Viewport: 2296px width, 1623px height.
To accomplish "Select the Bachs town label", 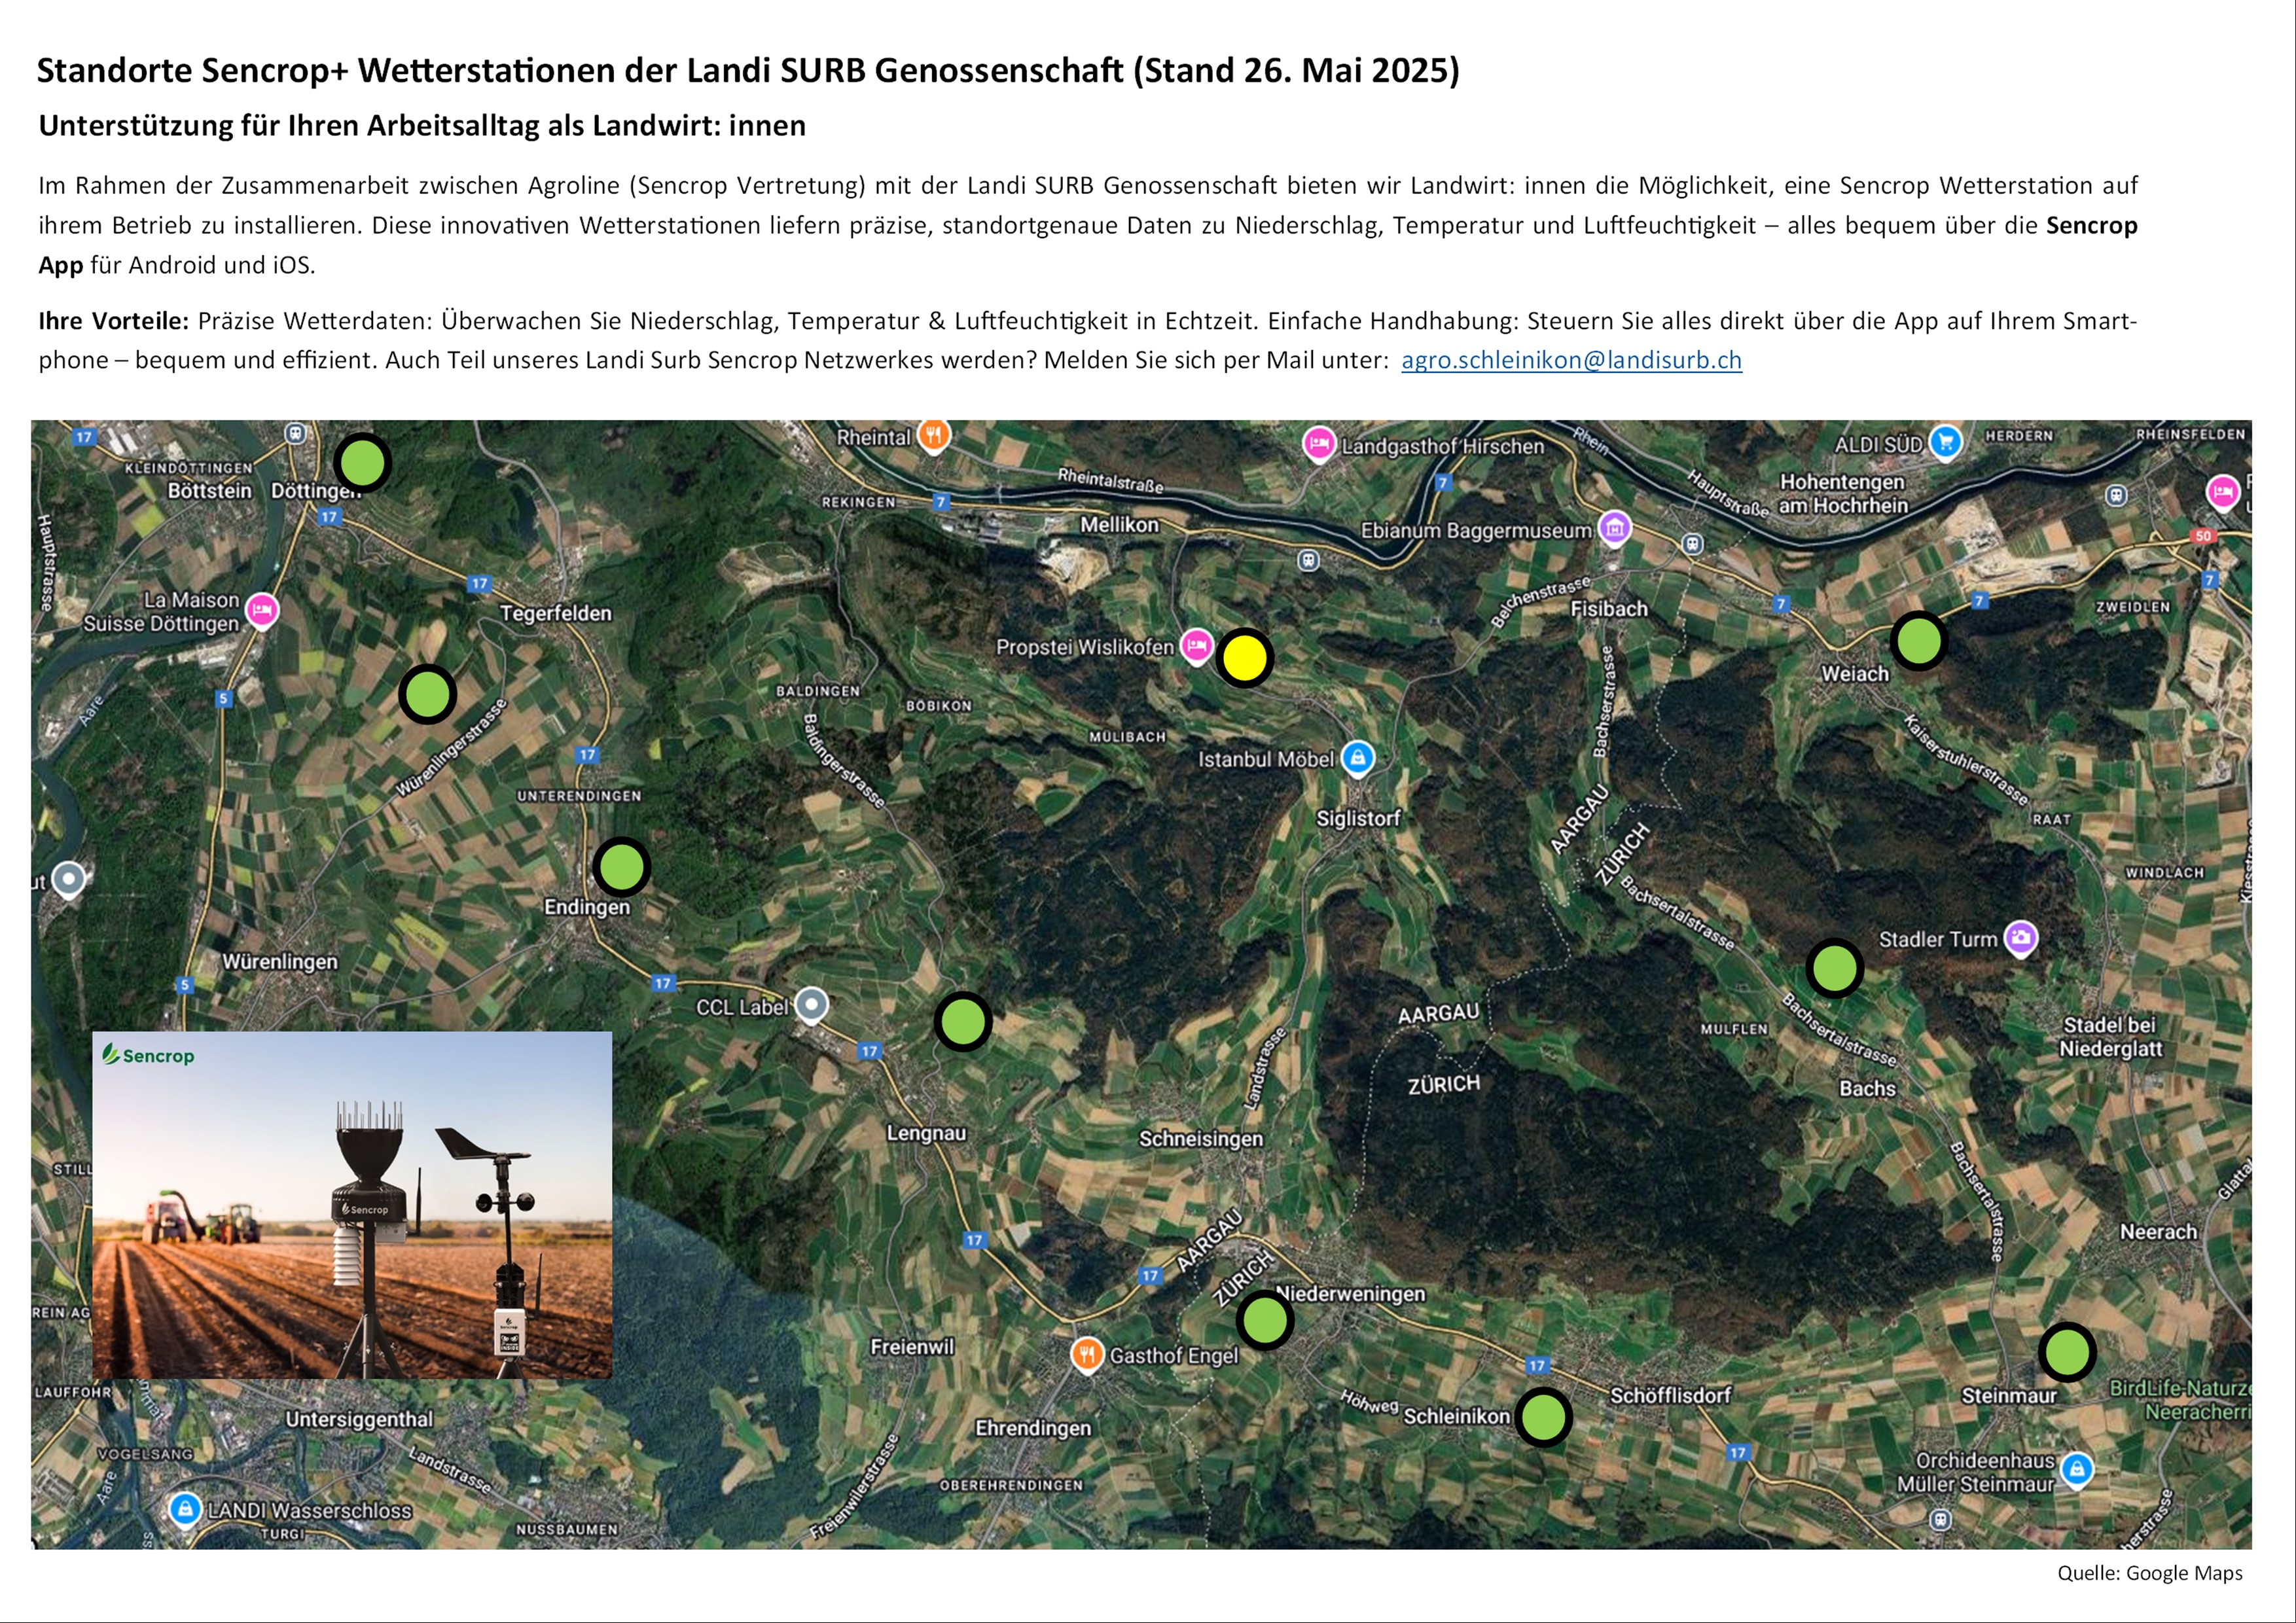I will tap(1867, 1088).
